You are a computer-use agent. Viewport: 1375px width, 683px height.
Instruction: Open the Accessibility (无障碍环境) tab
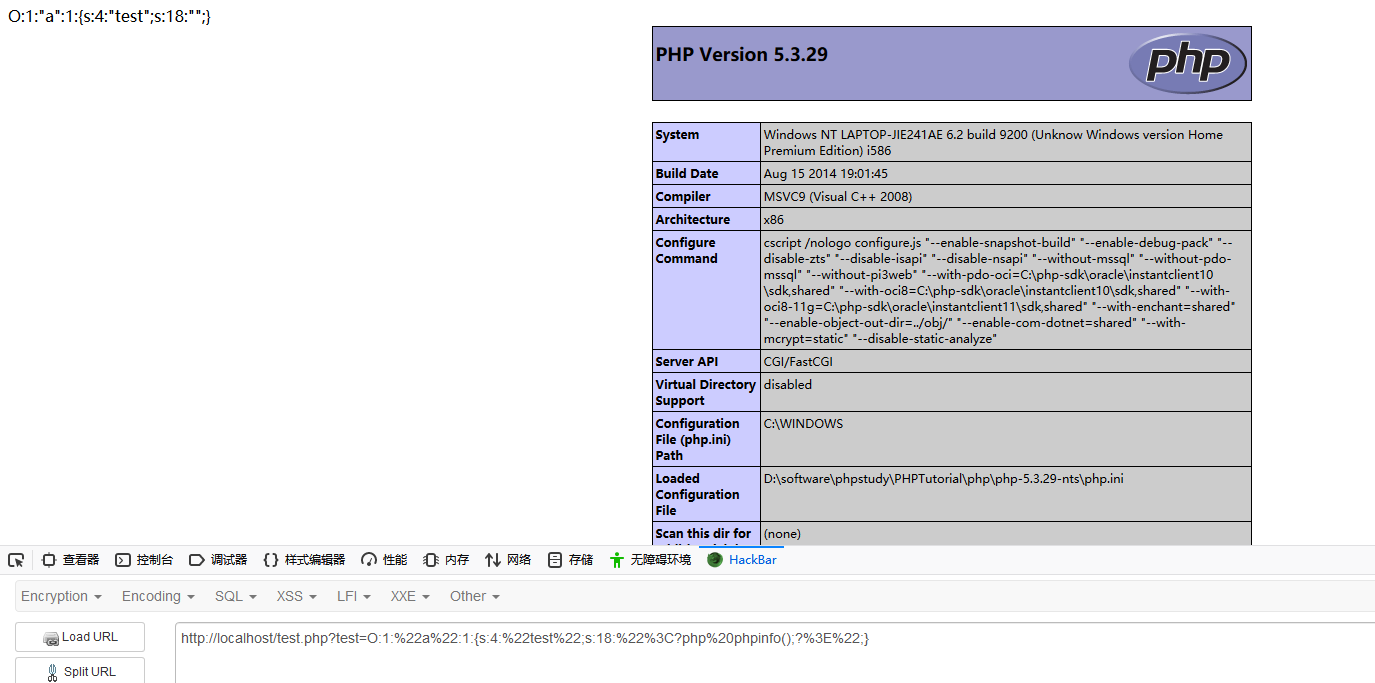click(650, 560)
